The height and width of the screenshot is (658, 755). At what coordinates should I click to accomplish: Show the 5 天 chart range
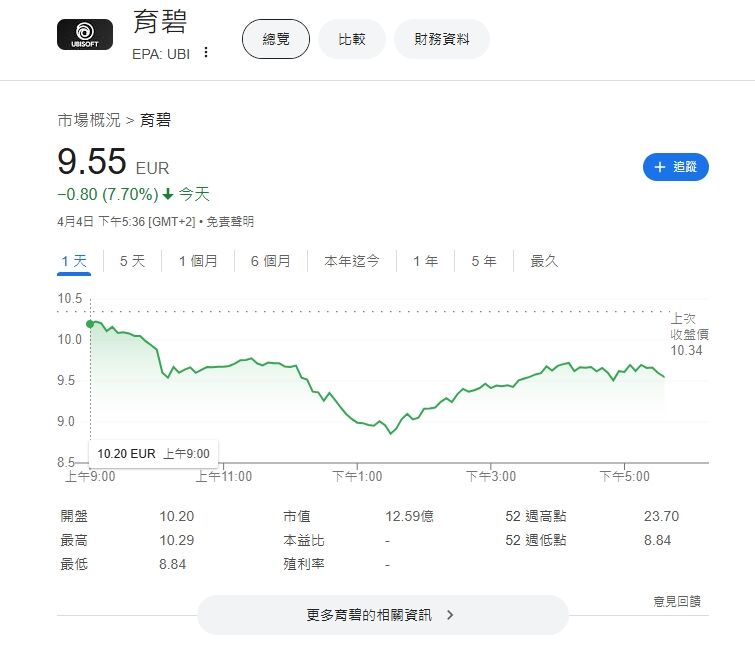(132, 261)
